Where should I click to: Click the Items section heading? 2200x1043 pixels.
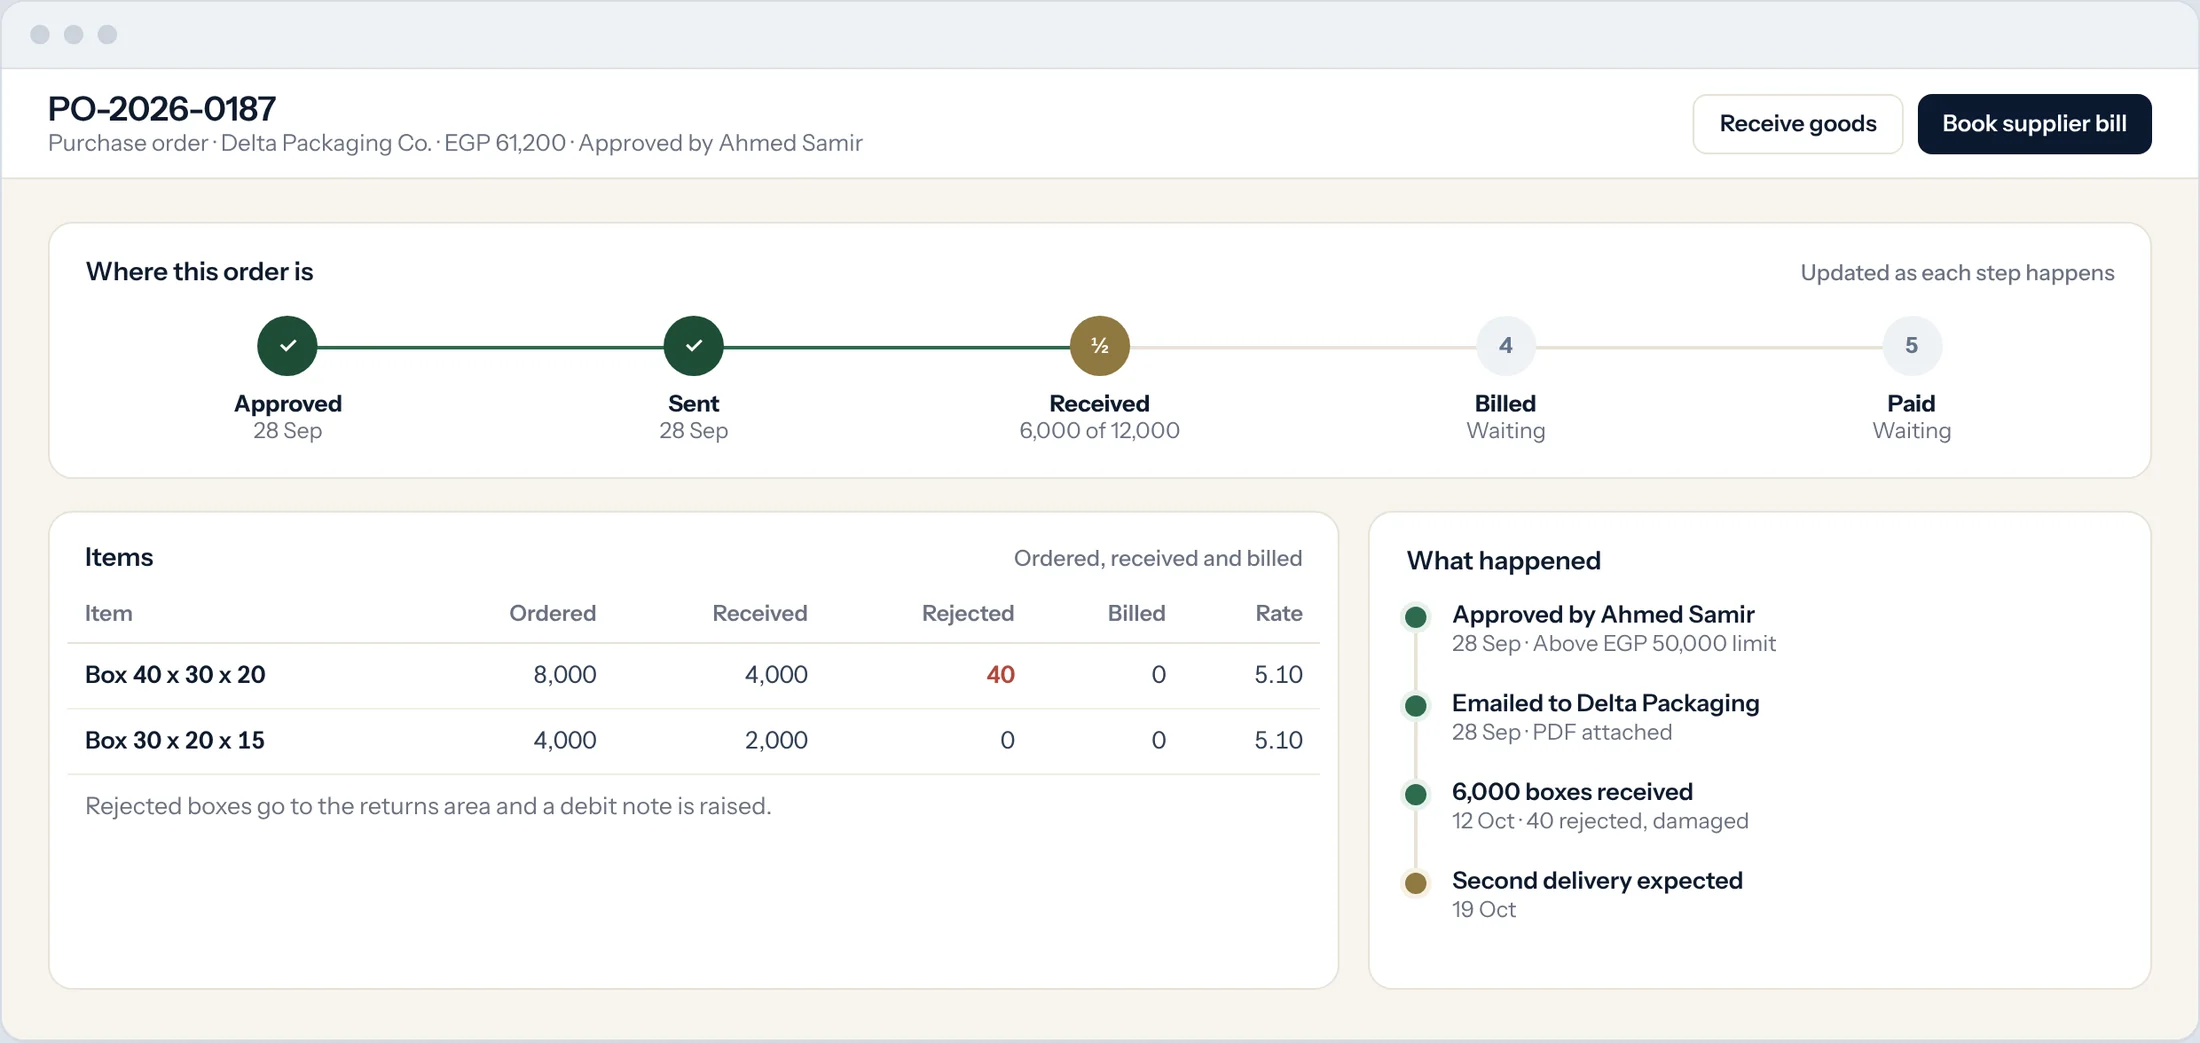coord(119,557)
